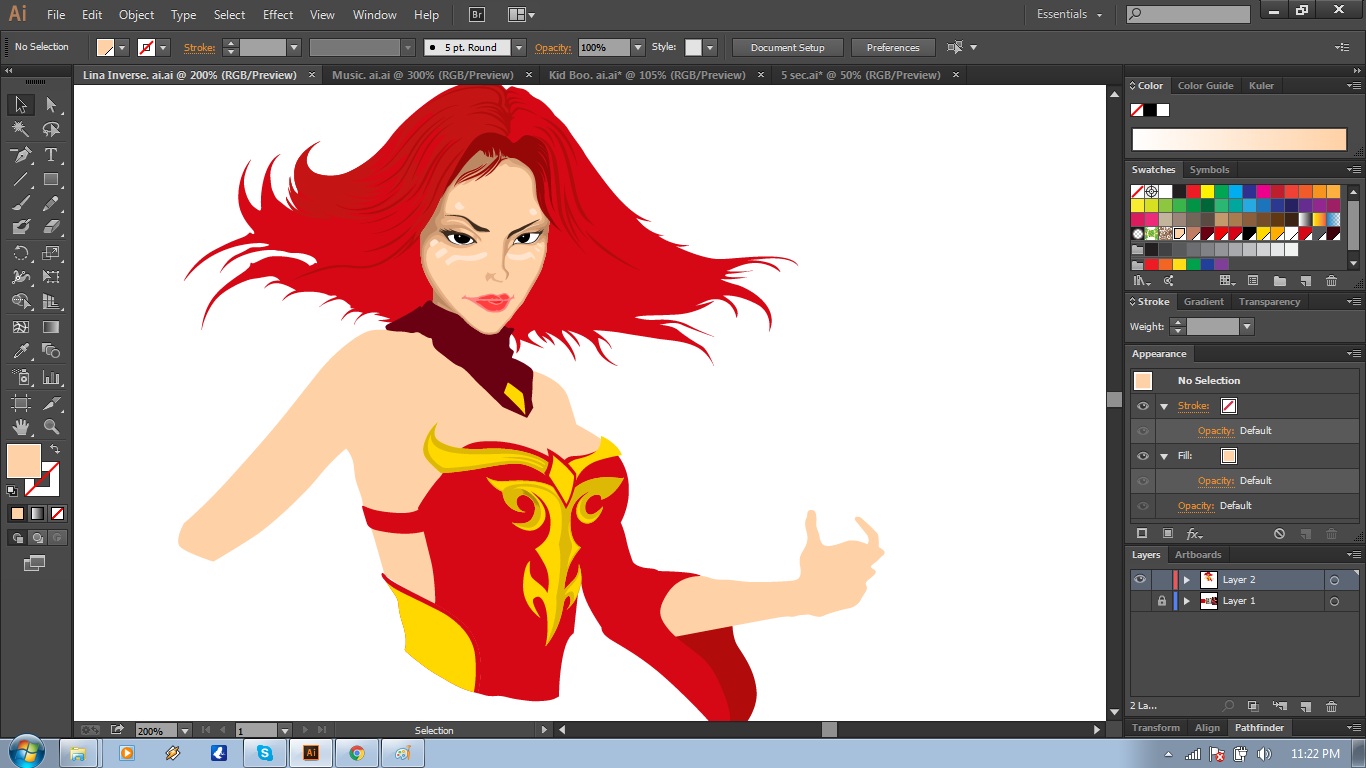The width and height of the screenshot is (1366, 768).
Task: Click the color spectrum bar in Color panel
Action: [x=1239, y=139]
